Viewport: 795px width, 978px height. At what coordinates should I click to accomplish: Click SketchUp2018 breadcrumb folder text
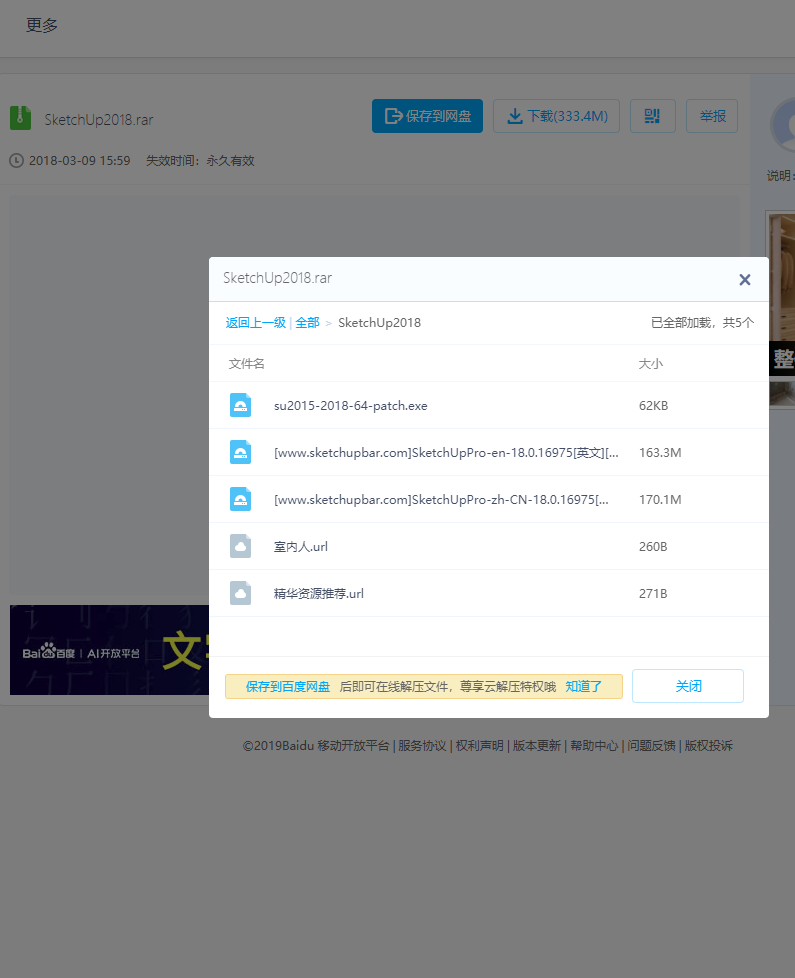point(379,322)
